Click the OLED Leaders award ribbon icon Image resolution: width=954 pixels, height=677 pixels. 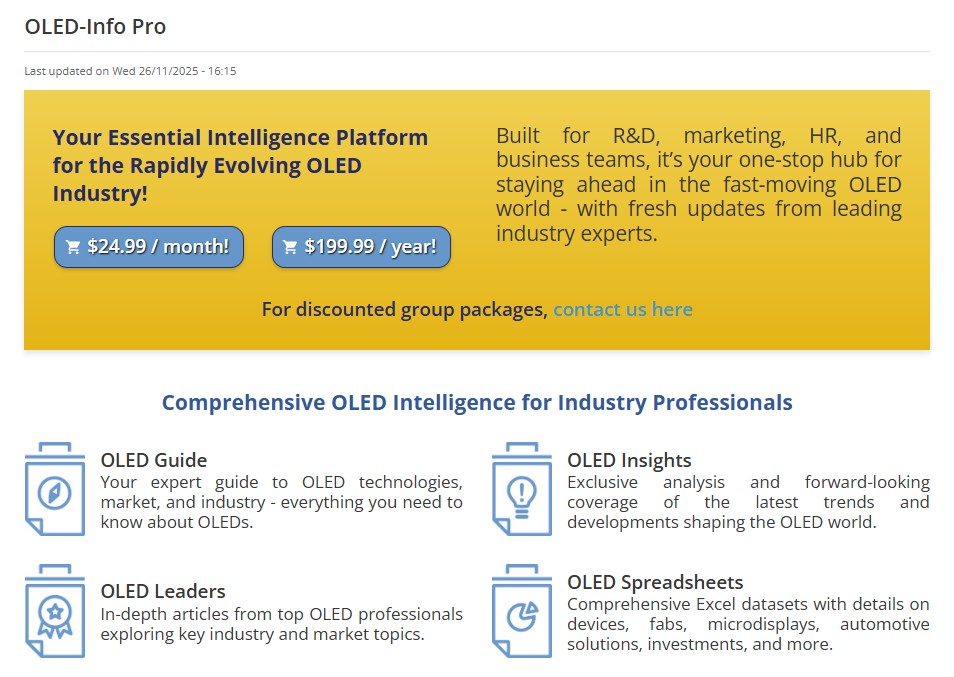point(55,618)
